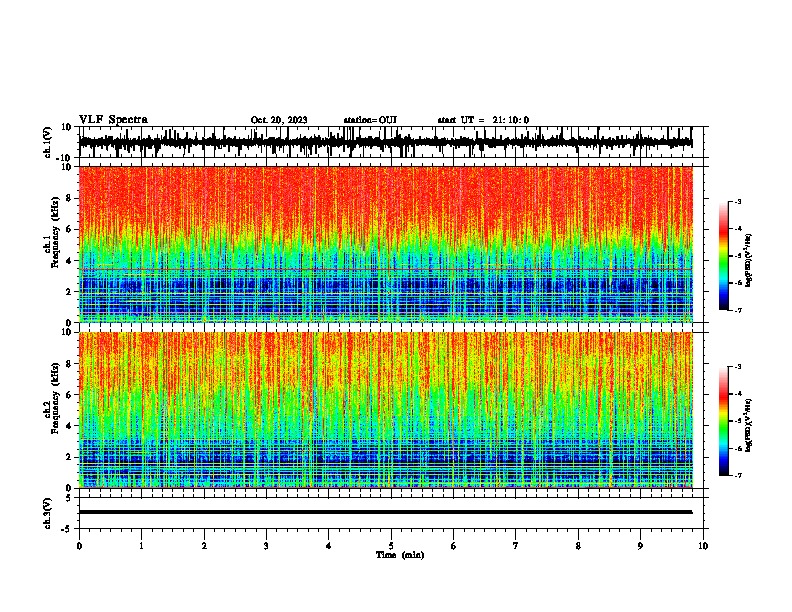Click the "5" tick on ch.3(V) axis
This screenshot has height=612, width=792.
tap(69, 498)
